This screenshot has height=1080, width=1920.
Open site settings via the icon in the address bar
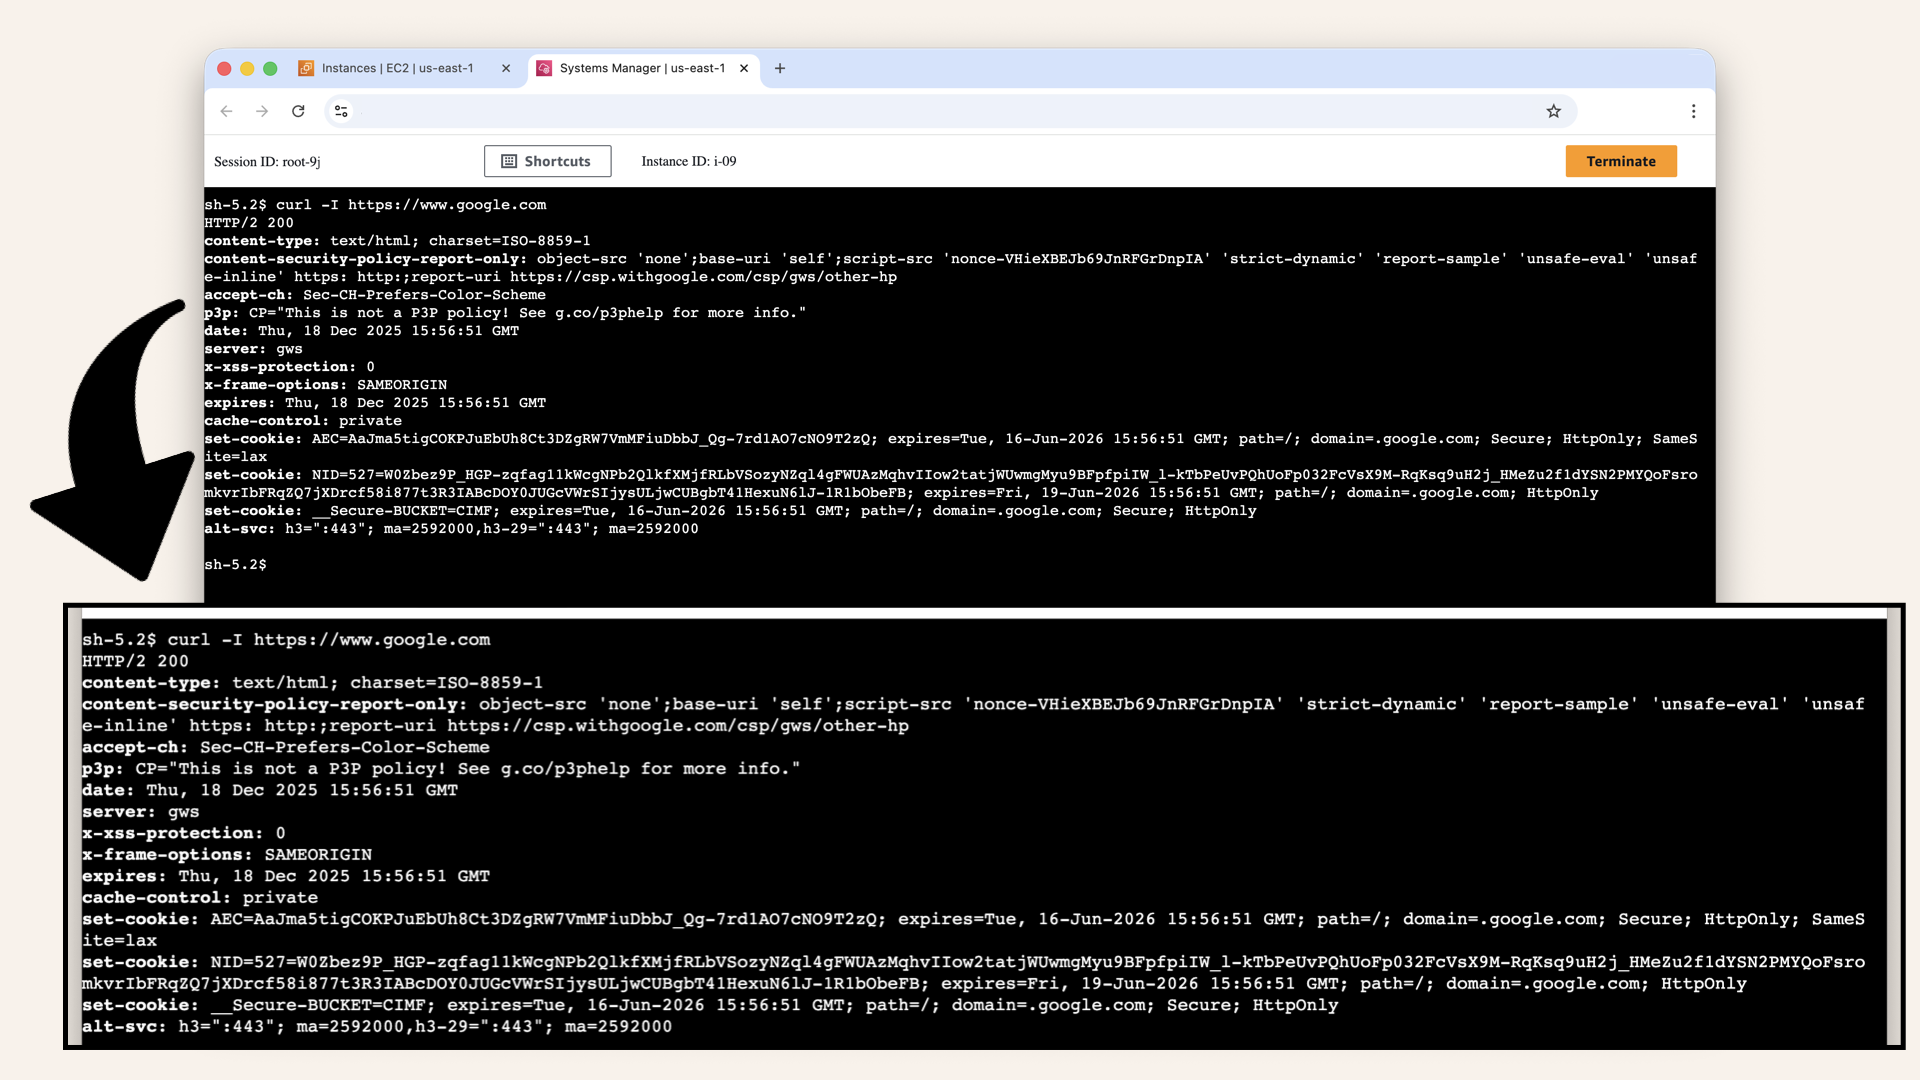(341, 111)
